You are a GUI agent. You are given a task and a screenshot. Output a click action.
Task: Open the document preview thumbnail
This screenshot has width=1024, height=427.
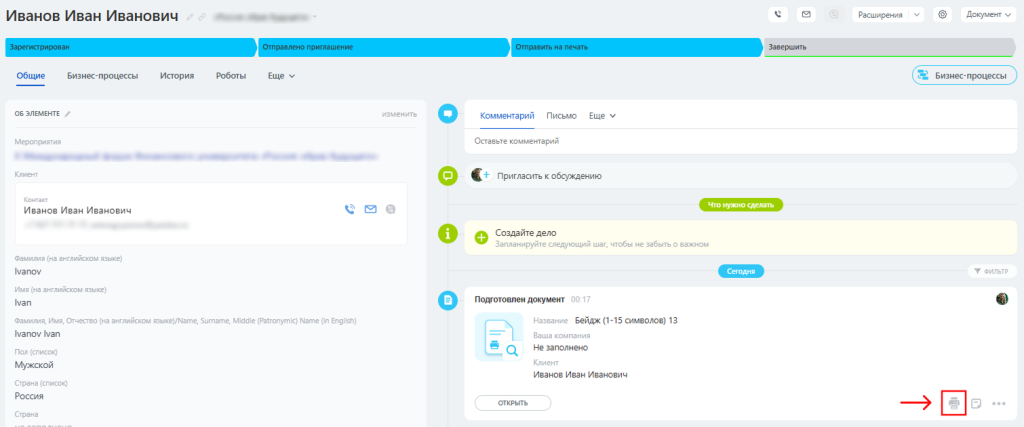click(499, 336)
